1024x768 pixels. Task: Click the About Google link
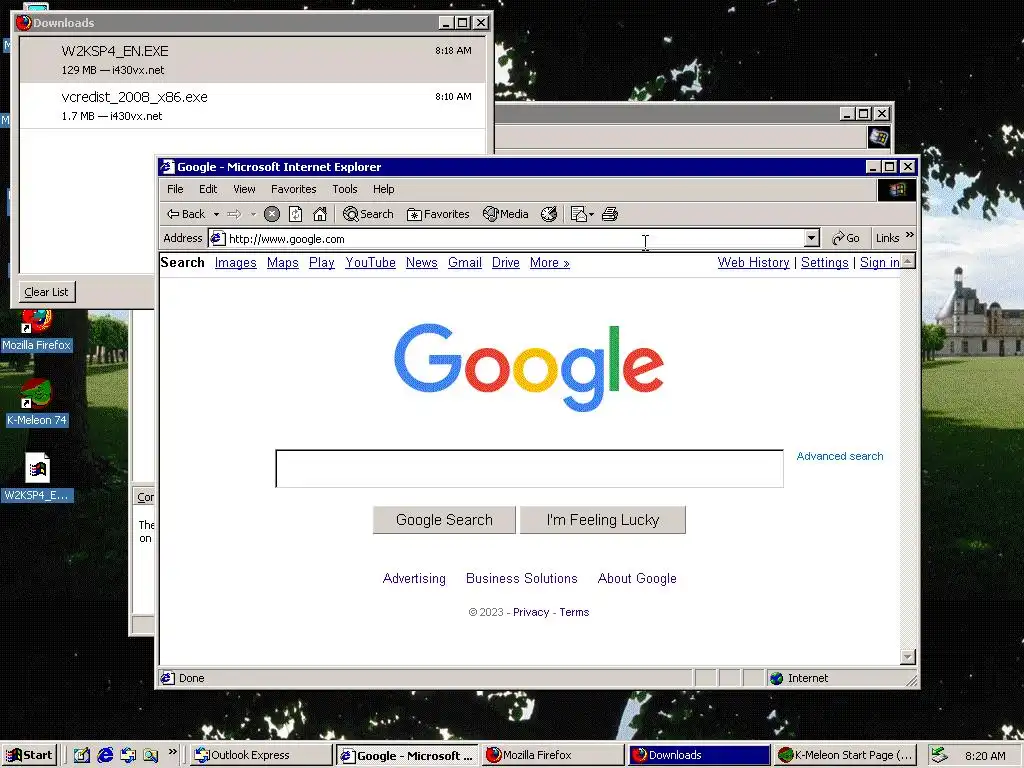[x=637, y=579]
